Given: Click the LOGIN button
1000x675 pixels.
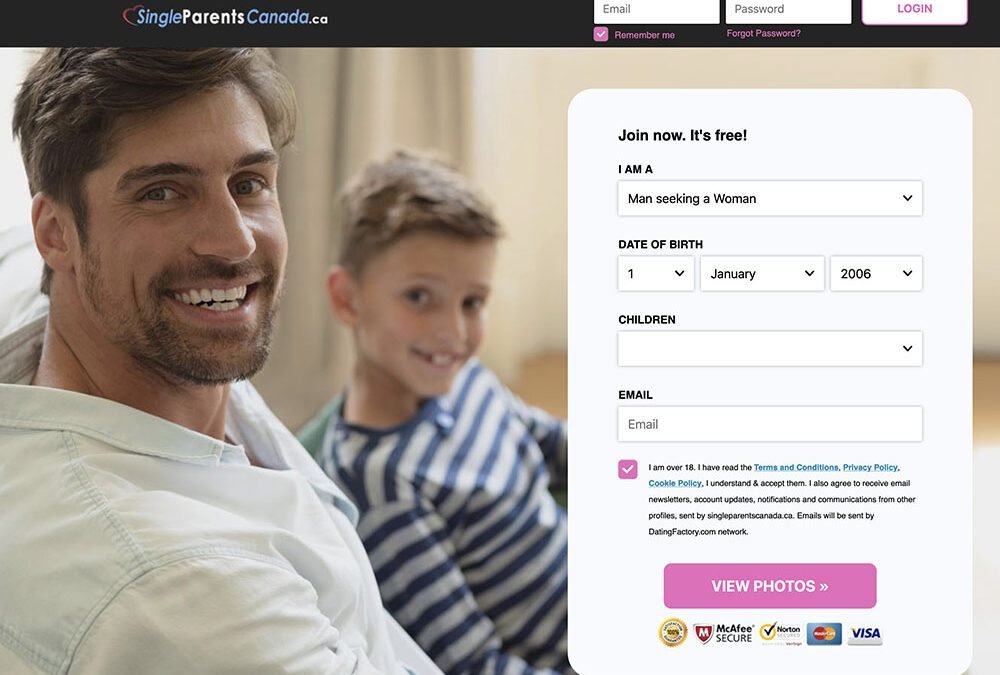Looking at the screenshot, I should click(x=915, y=10).
